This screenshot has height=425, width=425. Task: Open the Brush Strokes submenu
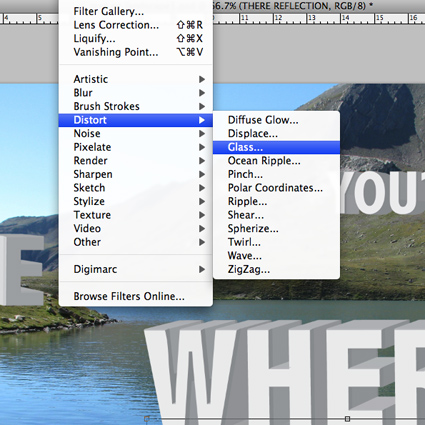136,106
